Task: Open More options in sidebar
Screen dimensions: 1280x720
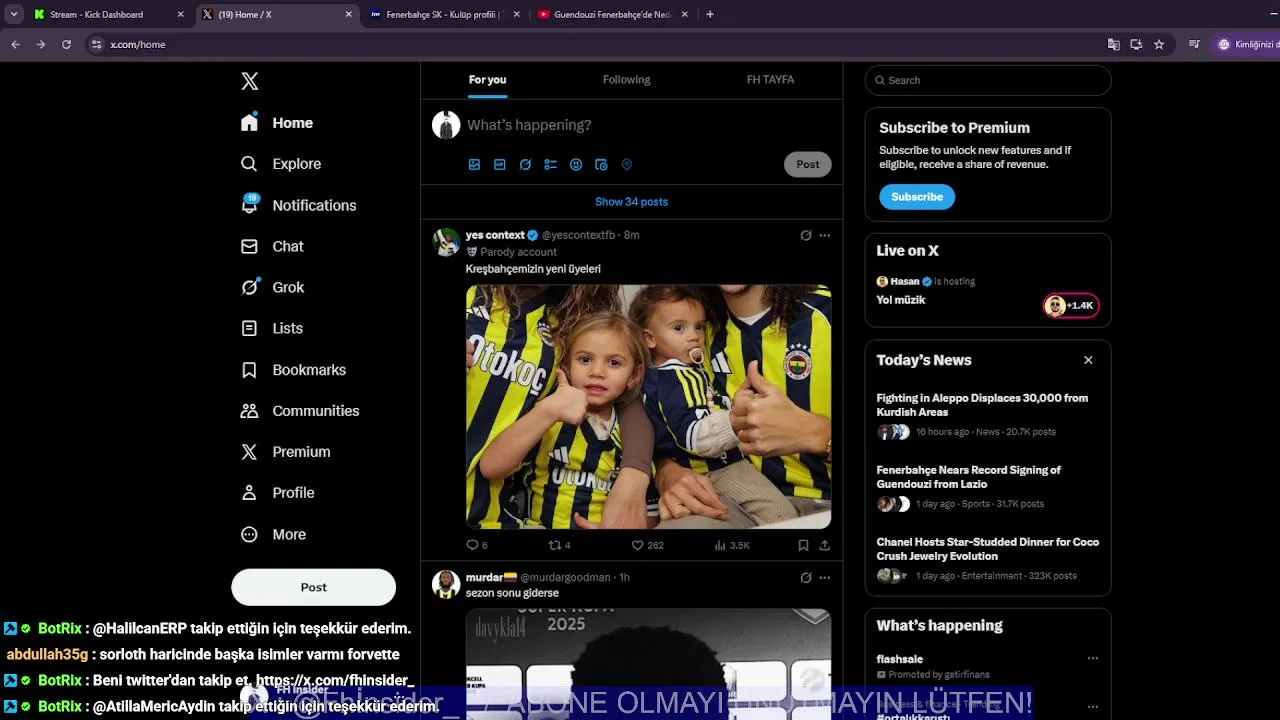Action: coord(273,535)
